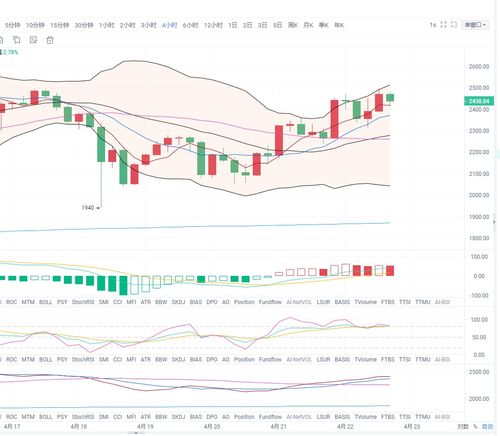Toggle the 自动 auto scale option

[488, 427]
